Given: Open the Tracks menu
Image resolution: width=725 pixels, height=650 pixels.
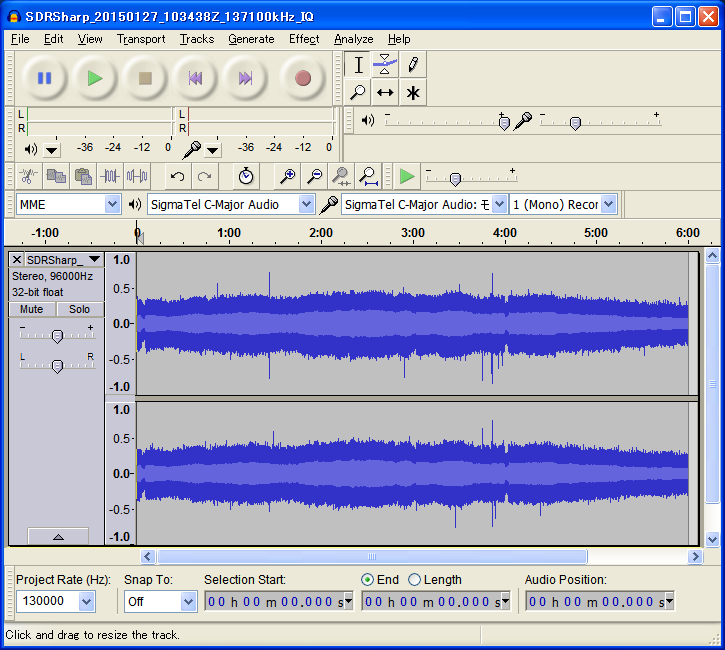Looking at the screenshot, I should [197, 39].
